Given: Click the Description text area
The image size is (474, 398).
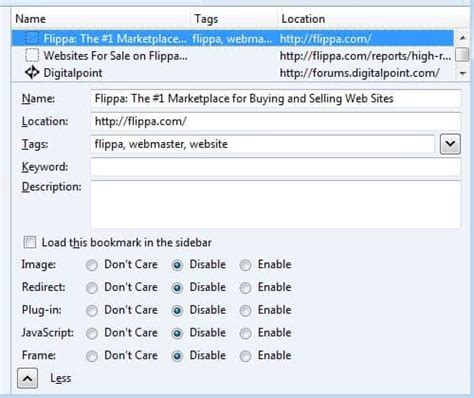Looking at the screenshot, I should [276, 204].
